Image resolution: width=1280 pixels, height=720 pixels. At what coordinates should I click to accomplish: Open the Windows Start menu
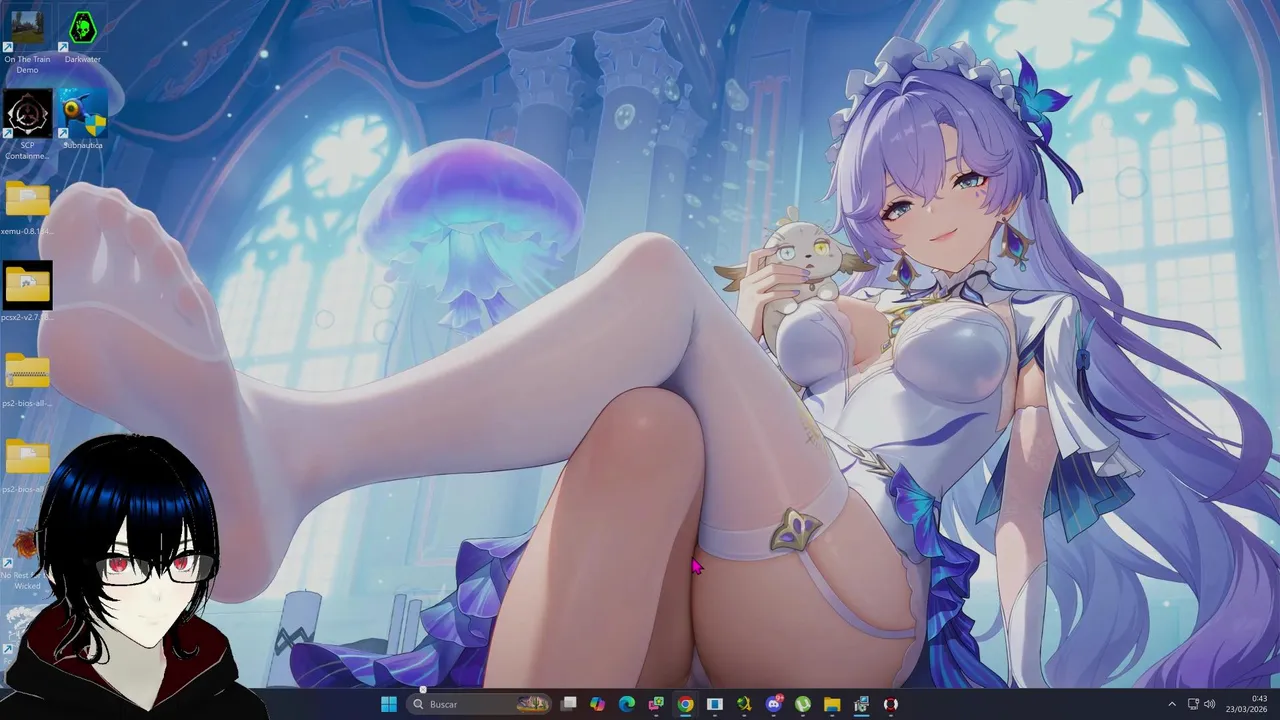coord(389,704)
